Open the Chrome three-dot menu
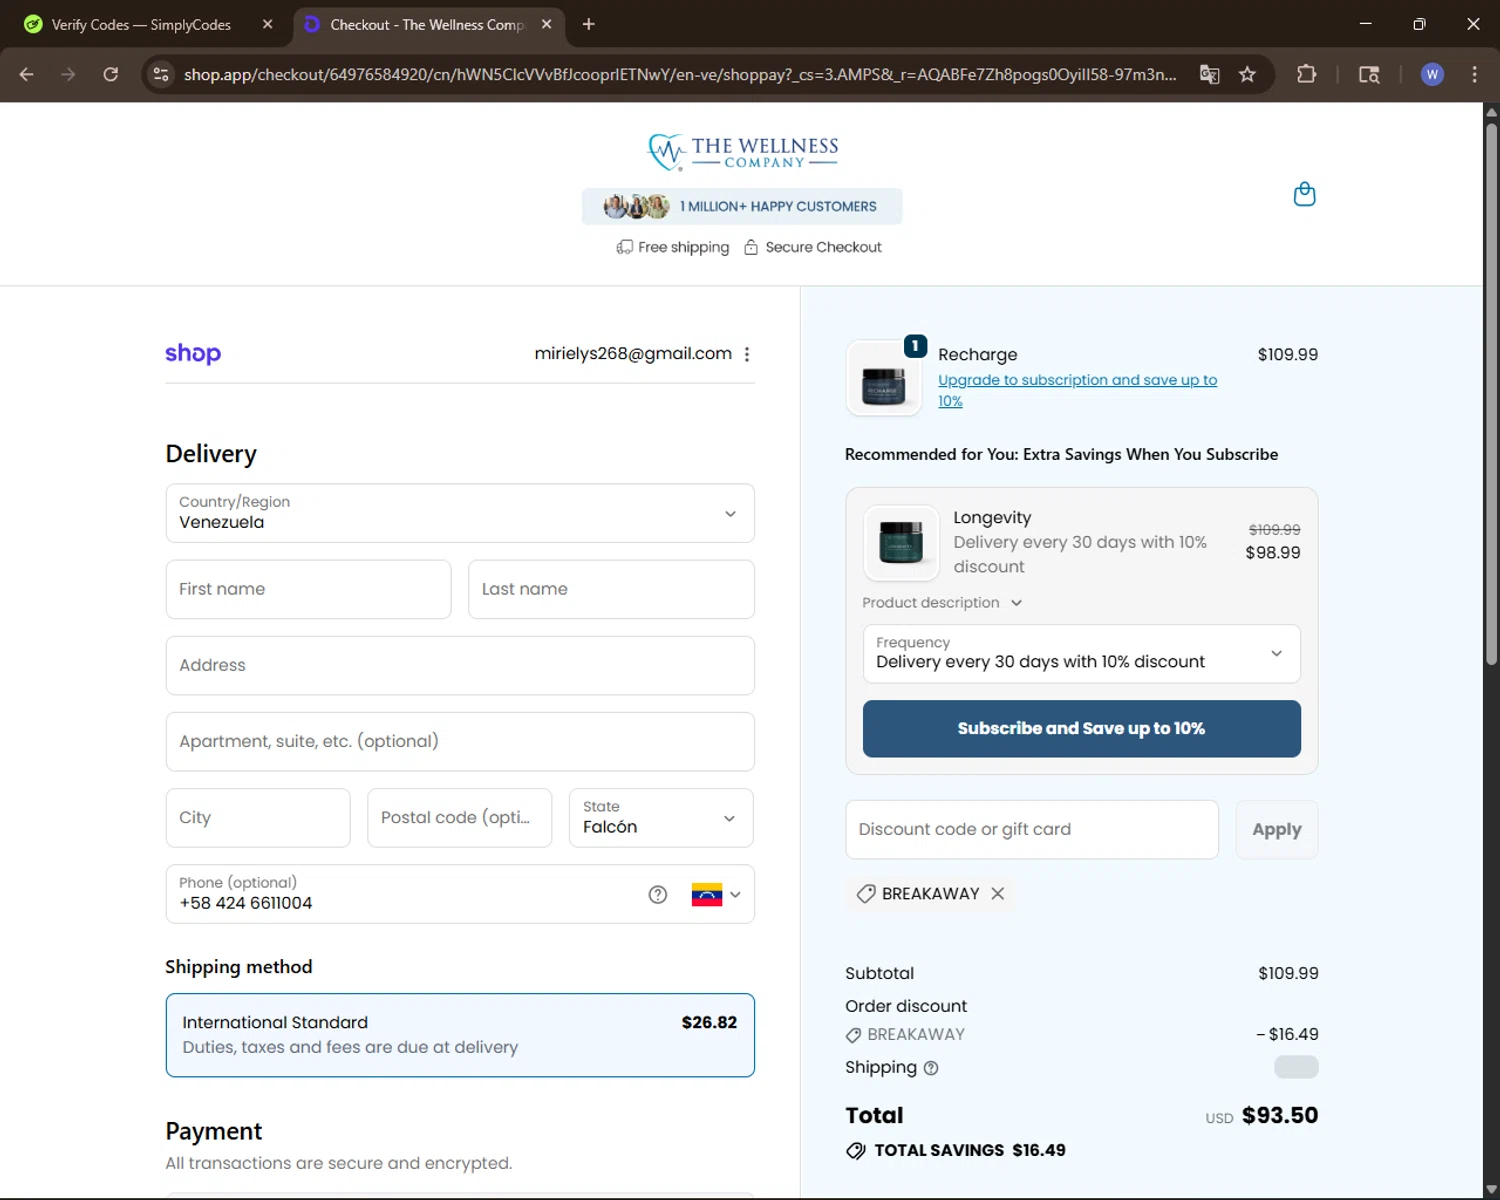 (x=1474, y=74)
